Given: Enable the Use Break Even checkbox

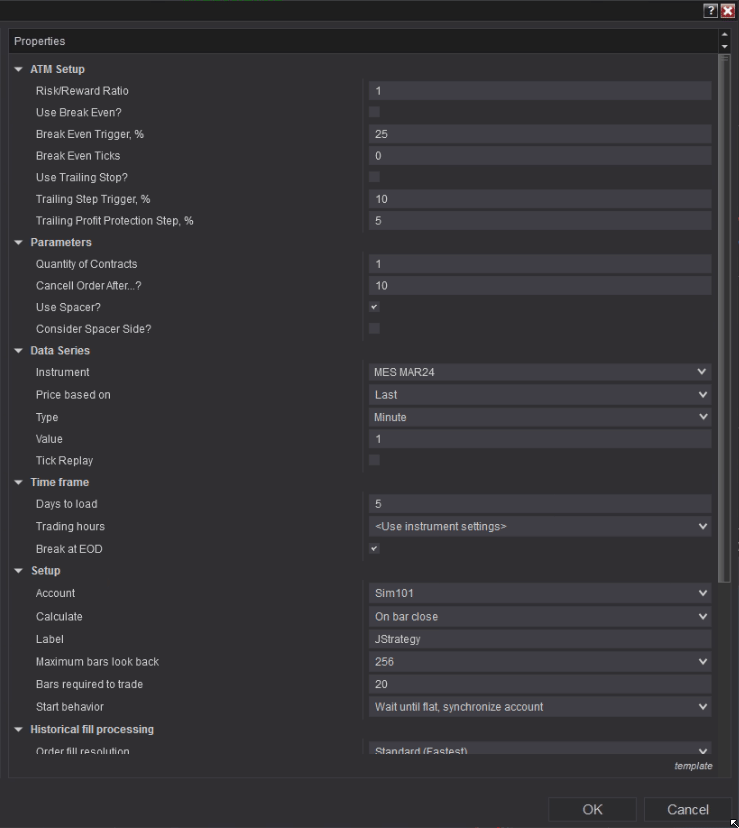Looking at the screenshot, I should 374,112.
